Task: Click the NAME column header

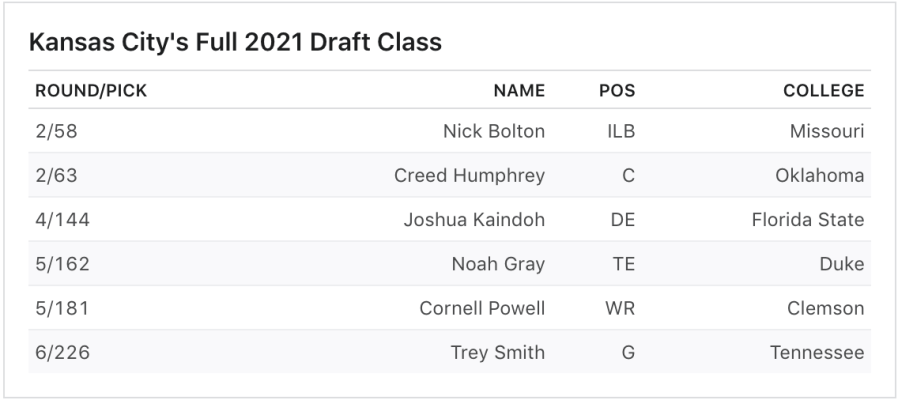Action: (519, 91)
